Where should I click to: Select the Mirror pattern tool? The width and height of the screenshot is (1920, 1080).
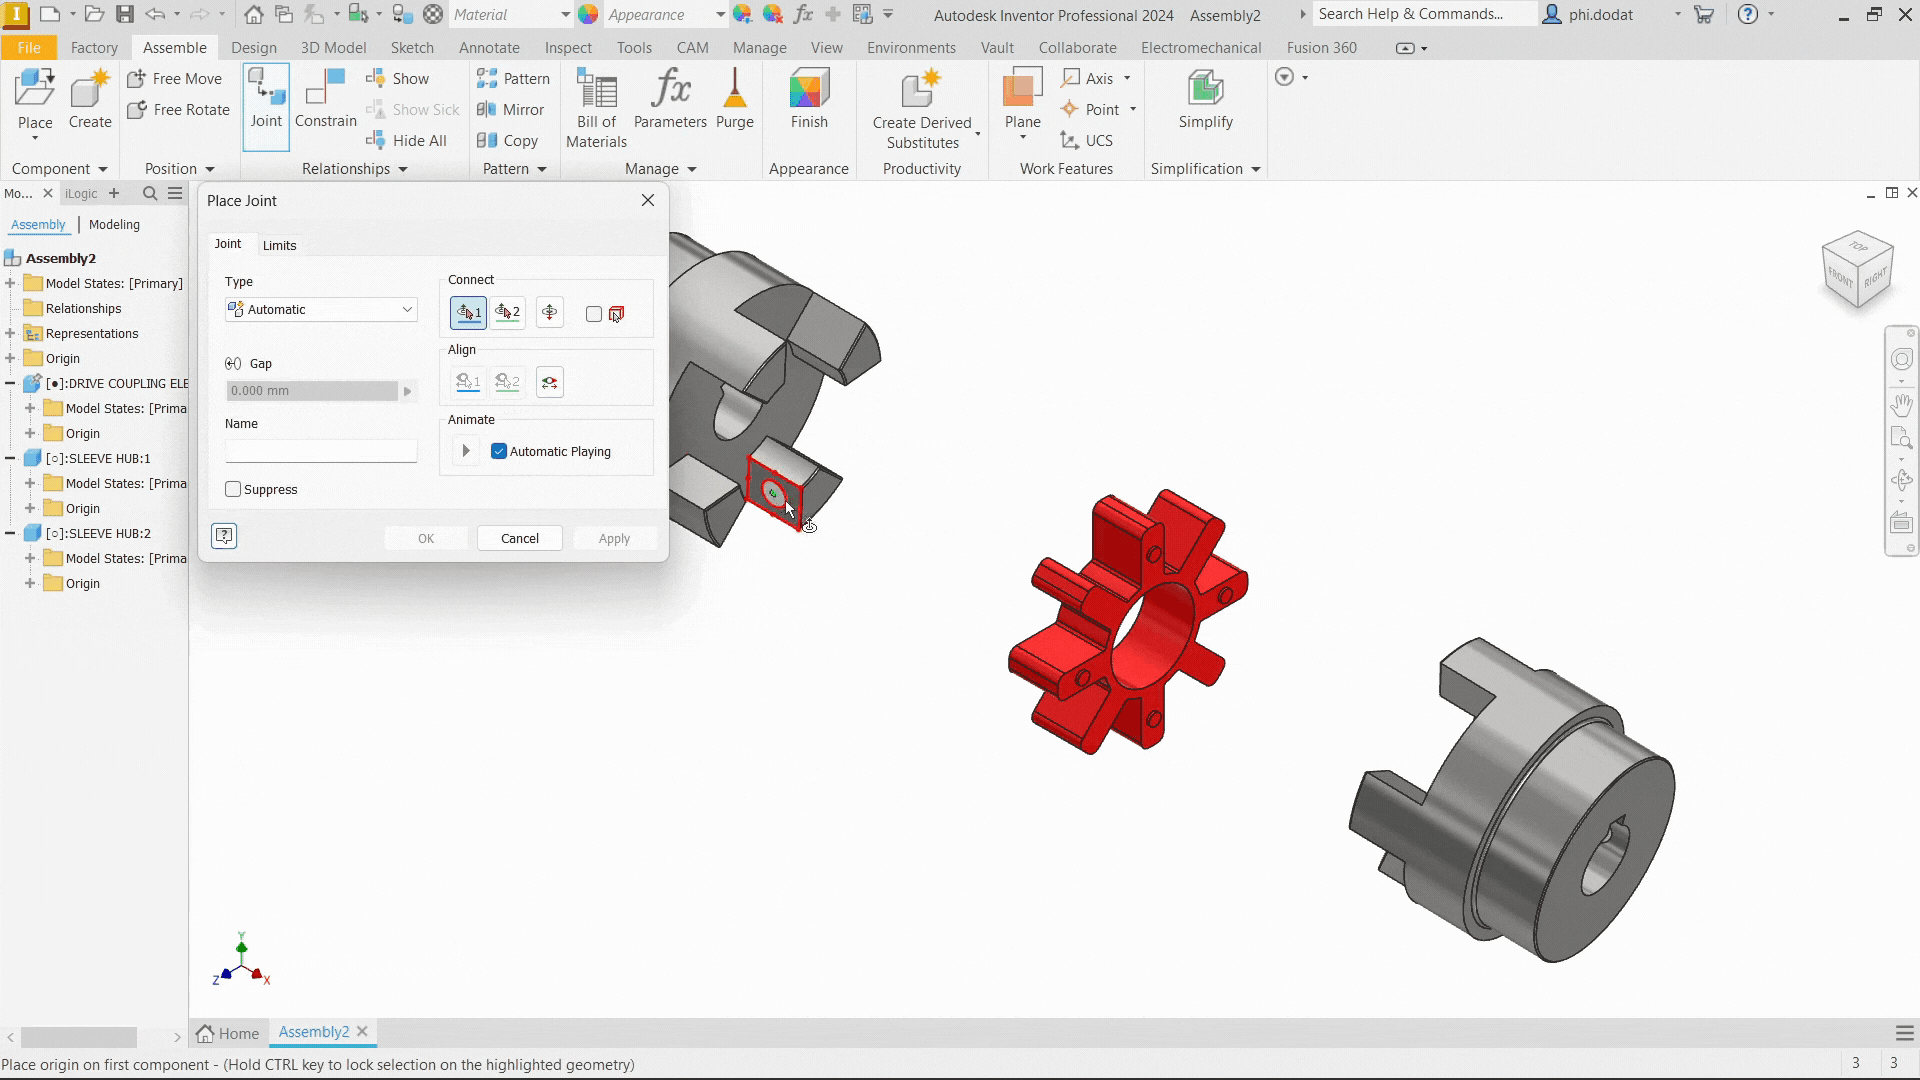pos(511,109)
